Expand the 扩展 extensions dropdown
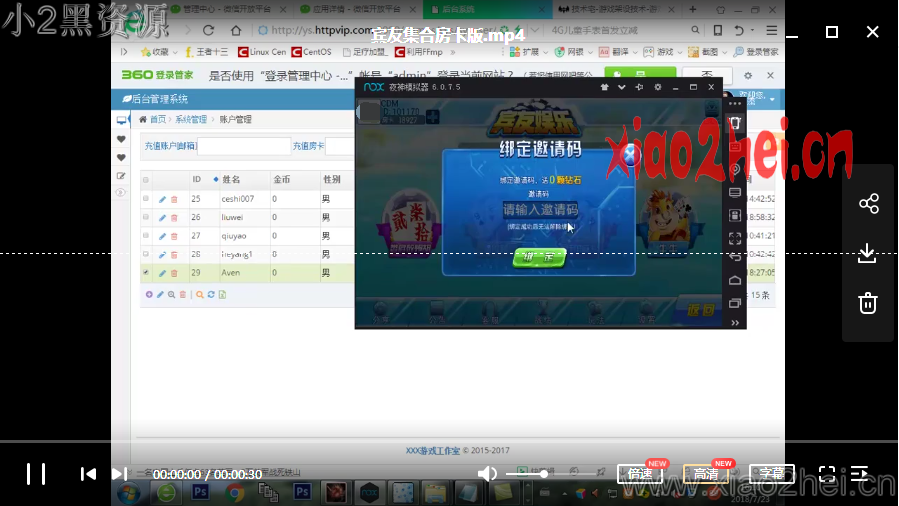The height and width of the screenshot is (506, 899). pos(529,52)
